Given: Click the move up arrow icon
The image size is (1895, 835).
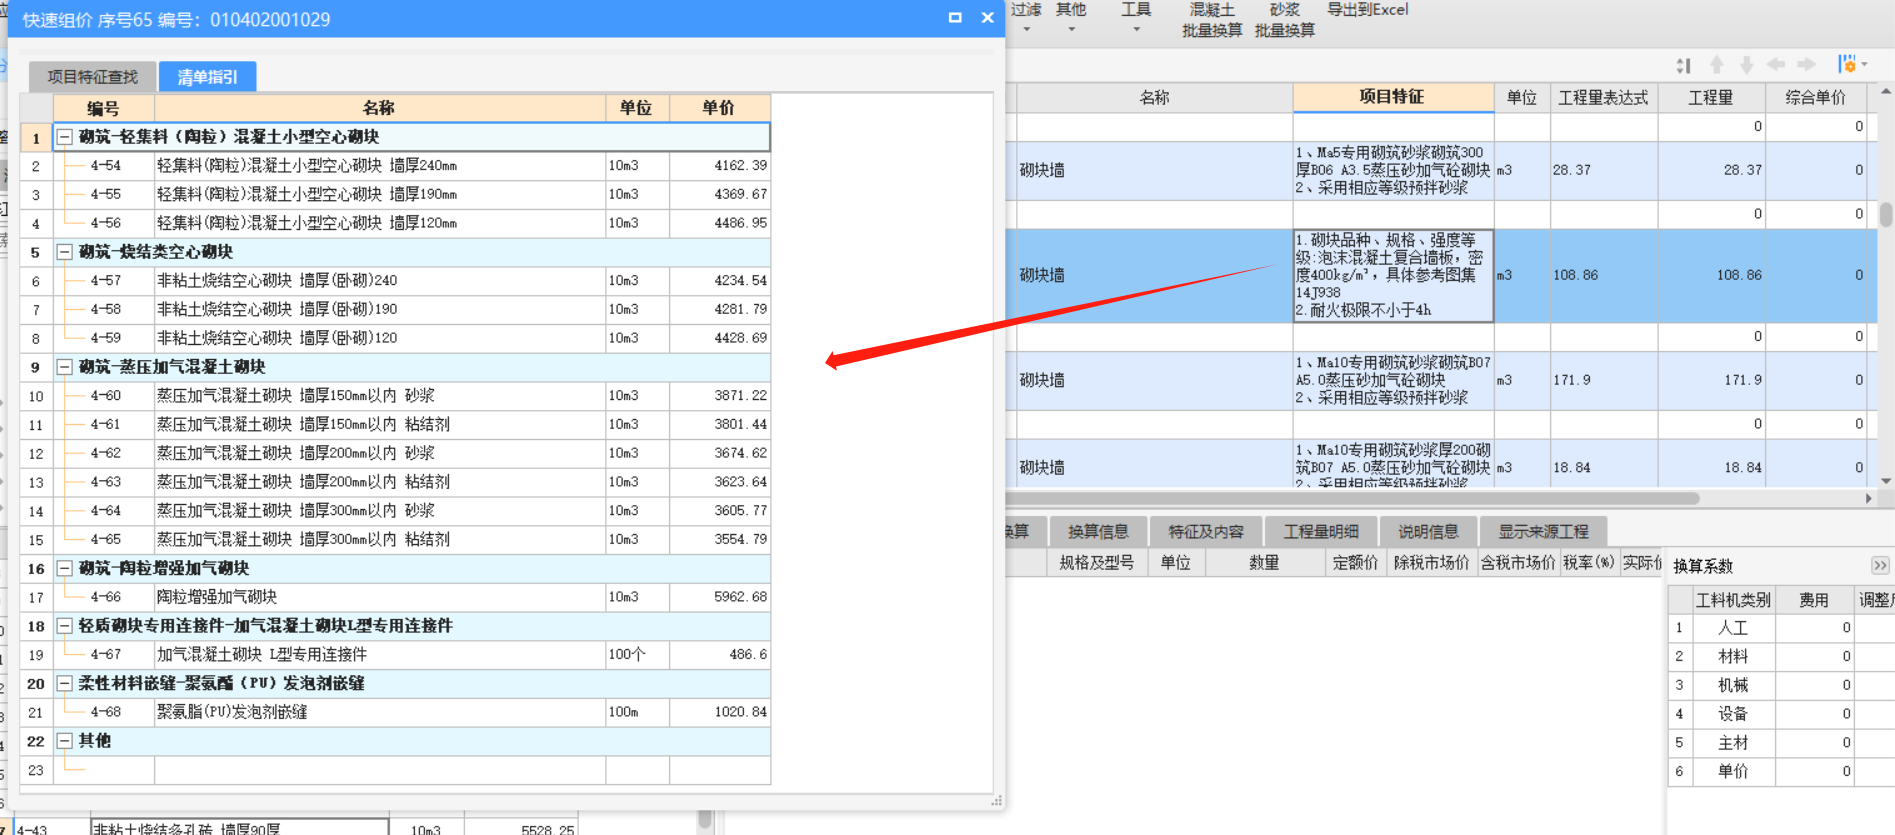Looking at the screenshot, I should point(1717,65).
